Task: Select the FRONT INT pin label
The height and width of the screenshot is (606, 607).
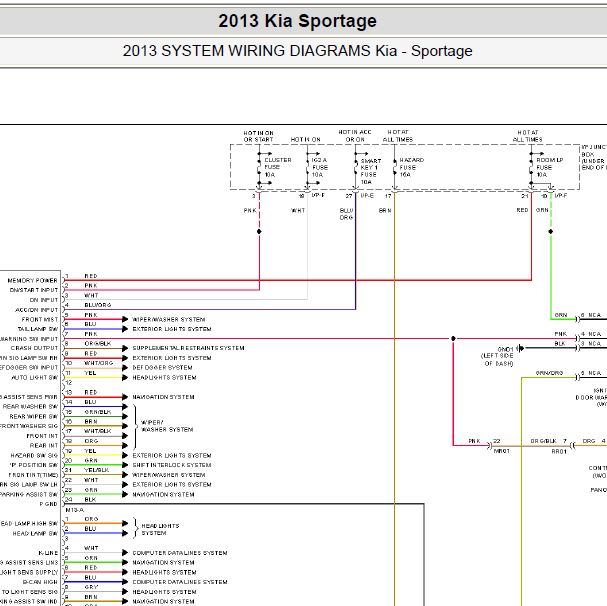Action: coord(42,436)
